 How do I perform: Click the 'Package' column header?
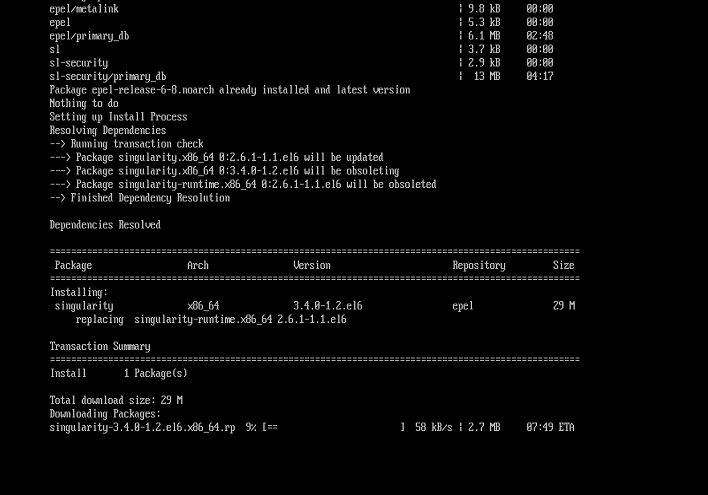coord(73,266)
